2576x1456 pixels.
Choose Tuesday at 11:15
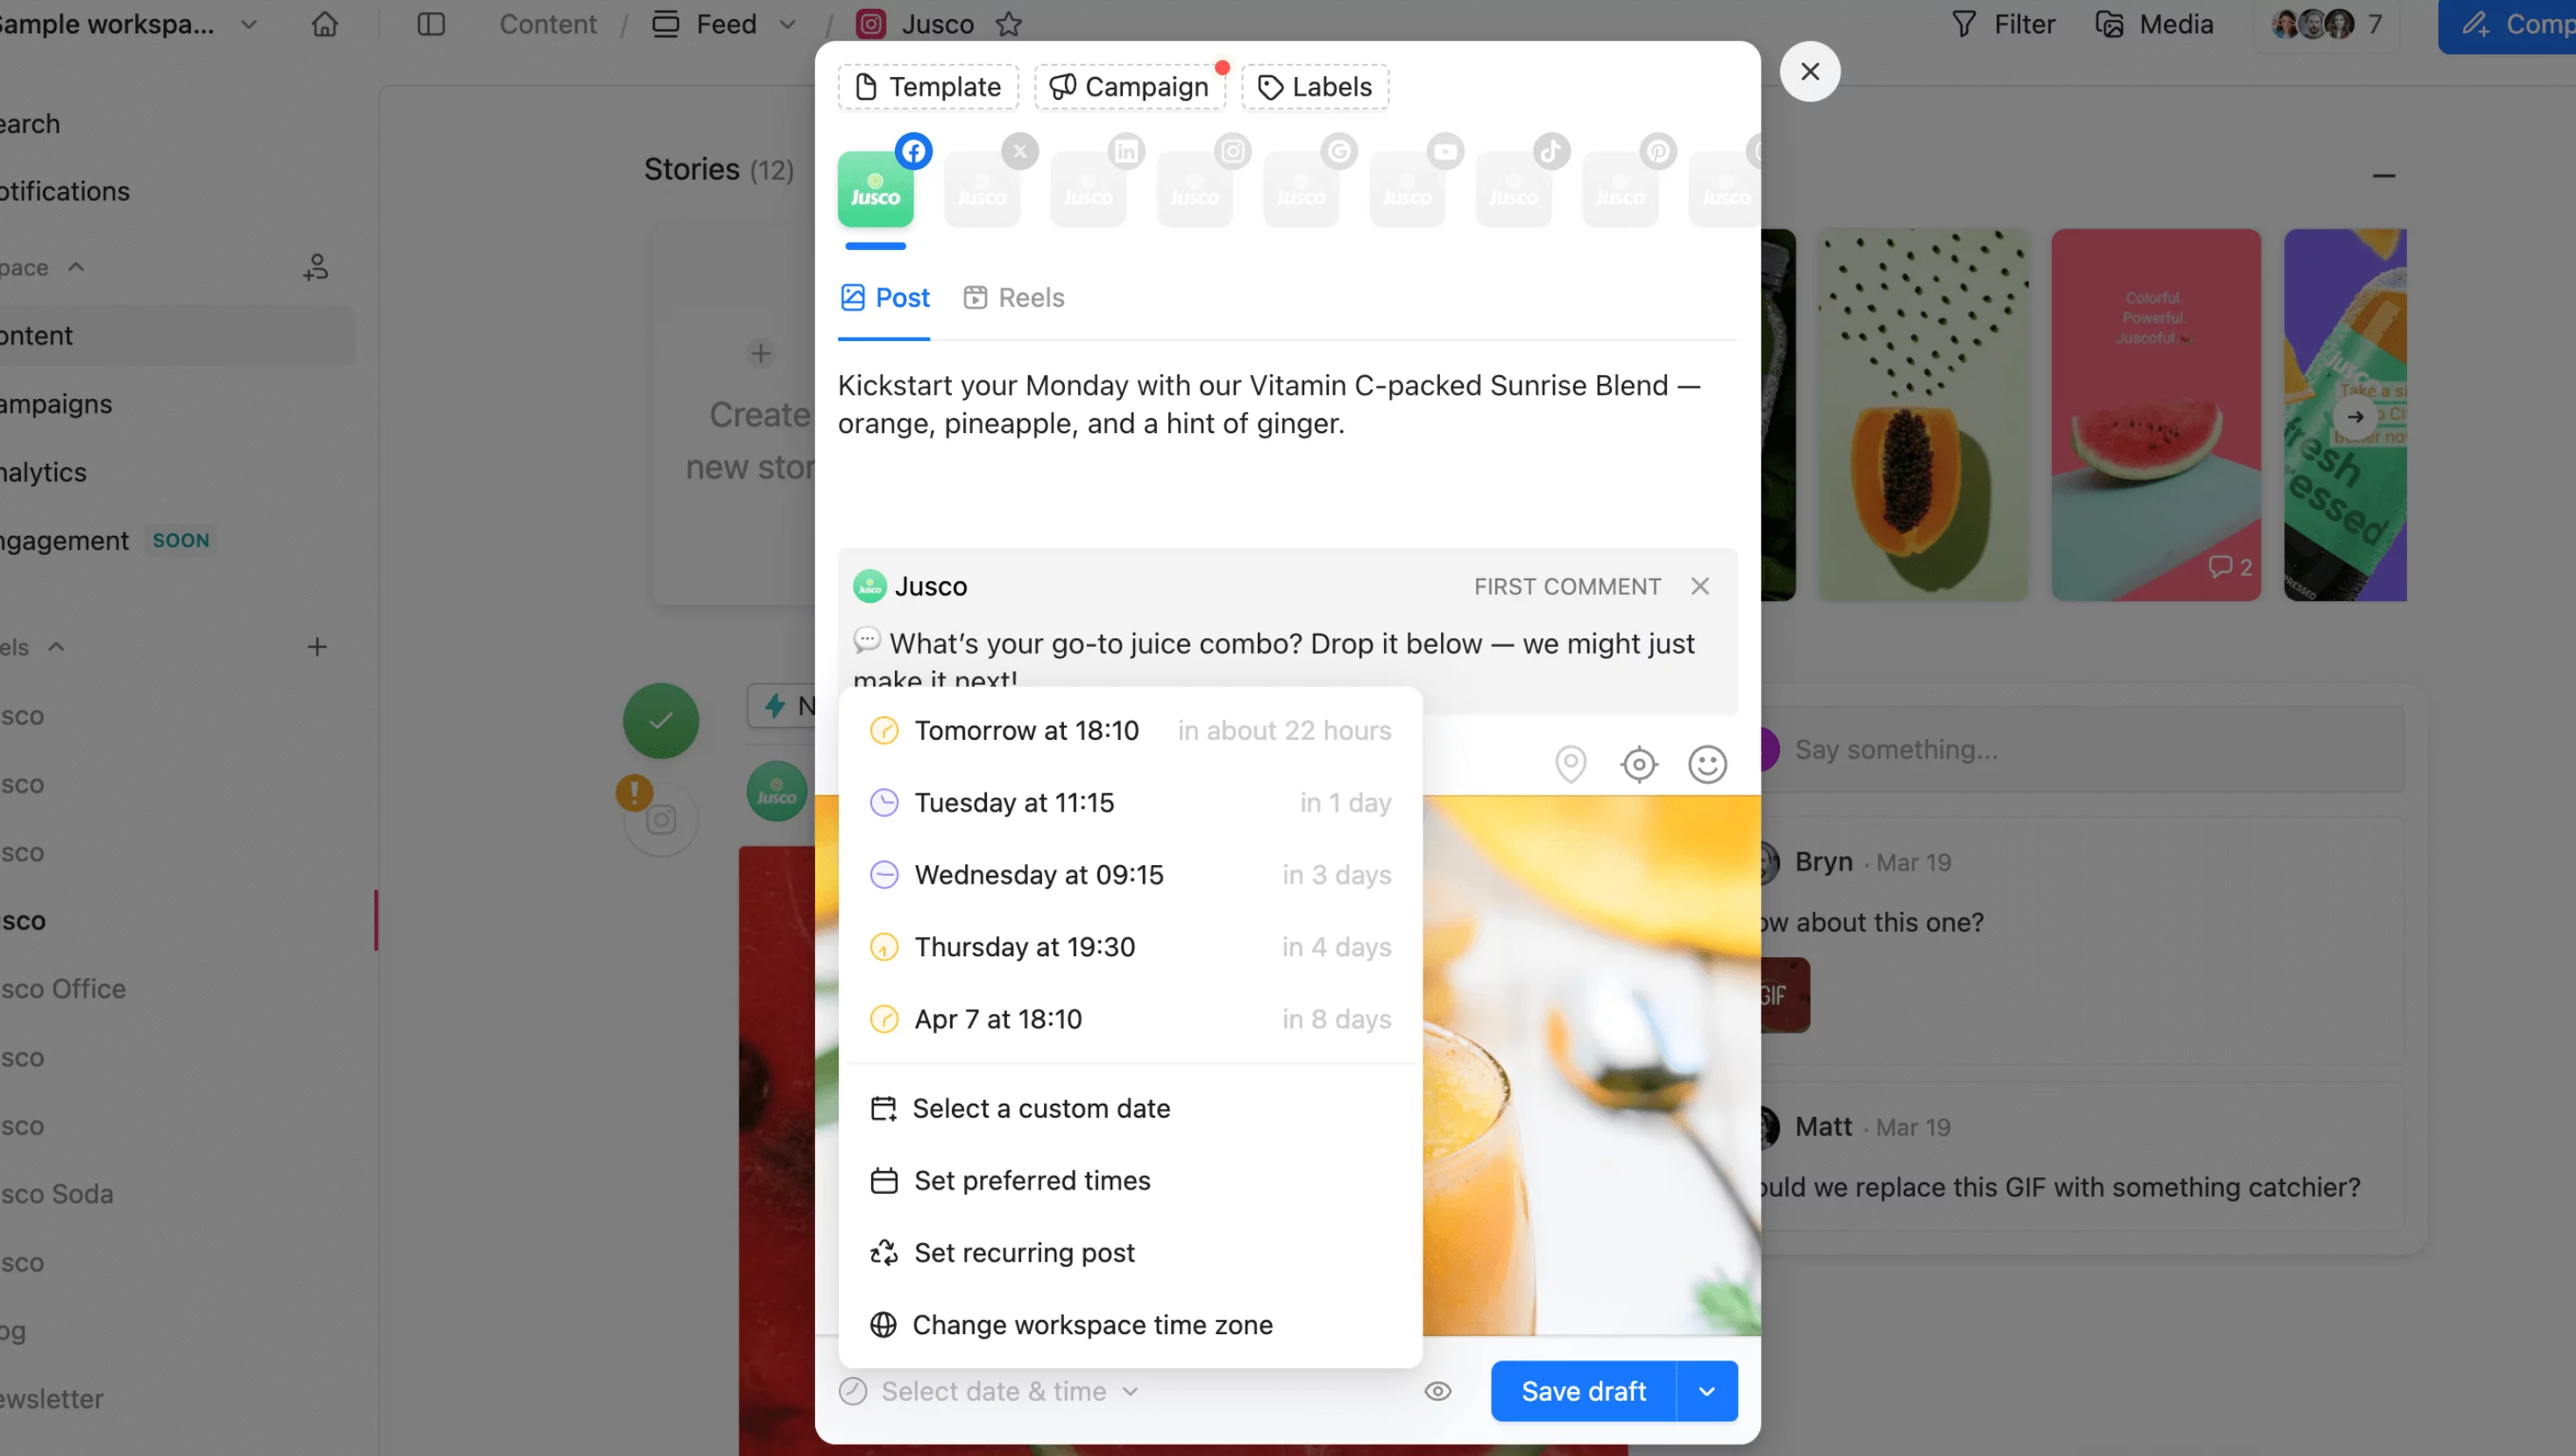(1130, 803)
